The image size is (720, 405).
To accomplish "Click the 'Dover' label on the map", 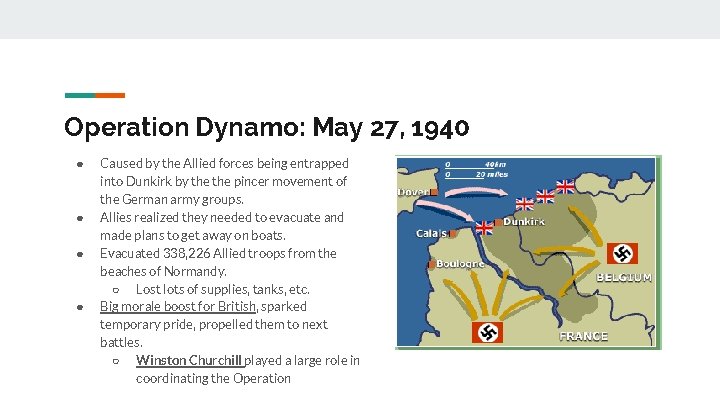I will (x=413, y=192).
